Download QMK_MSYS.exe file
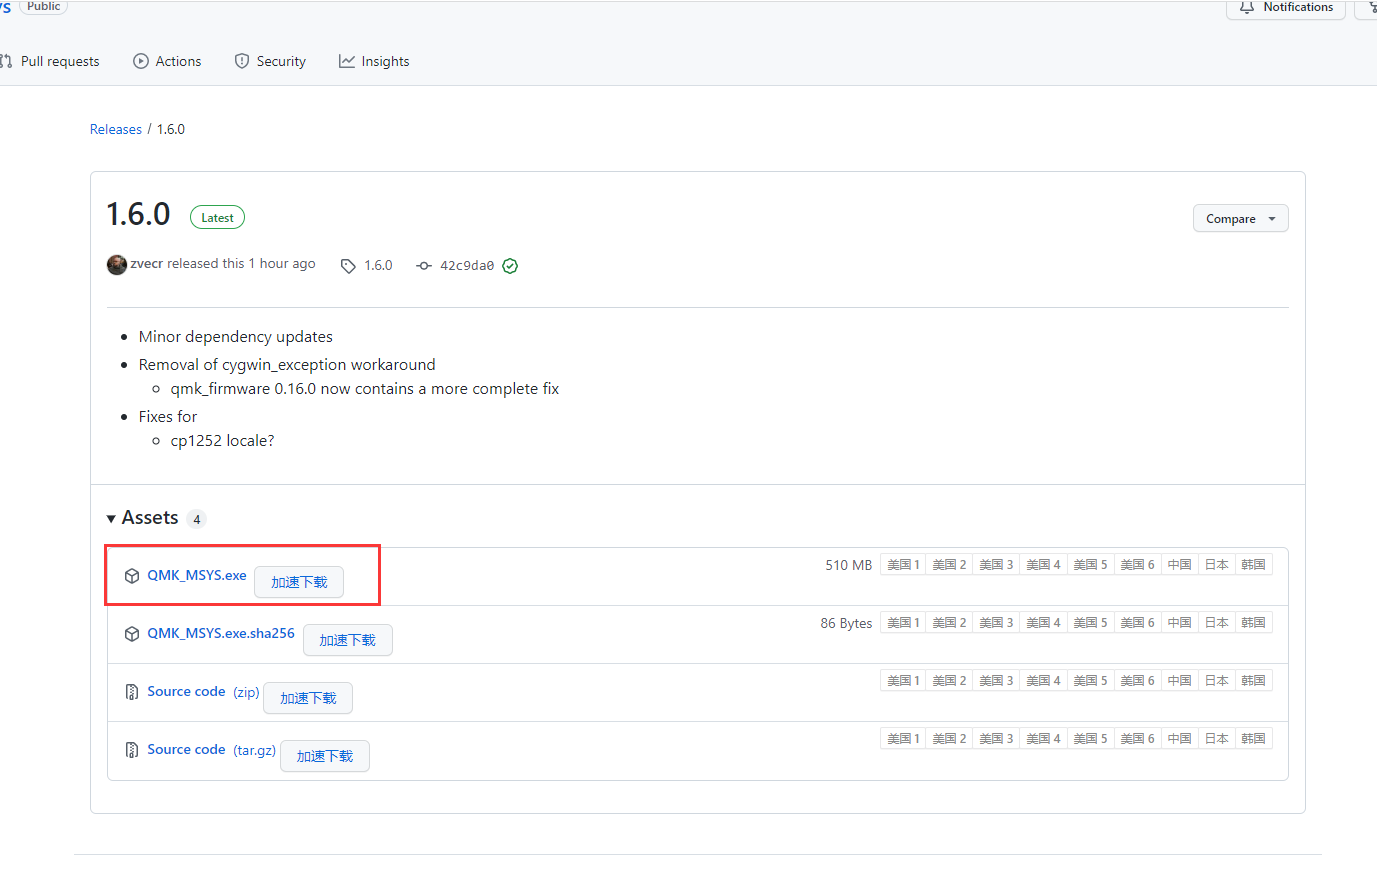This screenshot has height=873, width=1377. pos(197,575)
